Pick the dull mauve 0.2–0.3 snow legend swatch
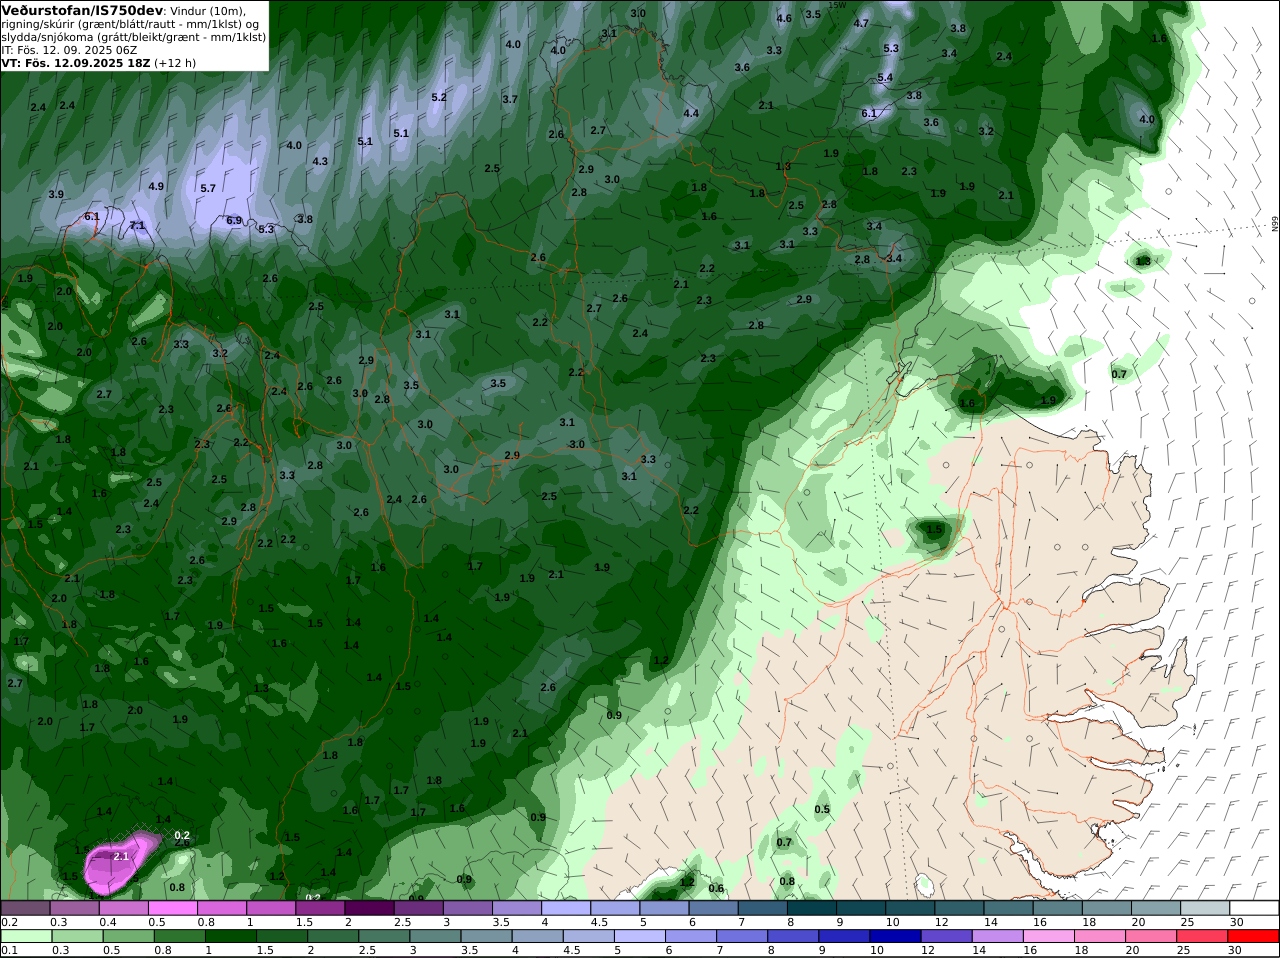Screen dimensions: 1280x958 pos(25,908)
